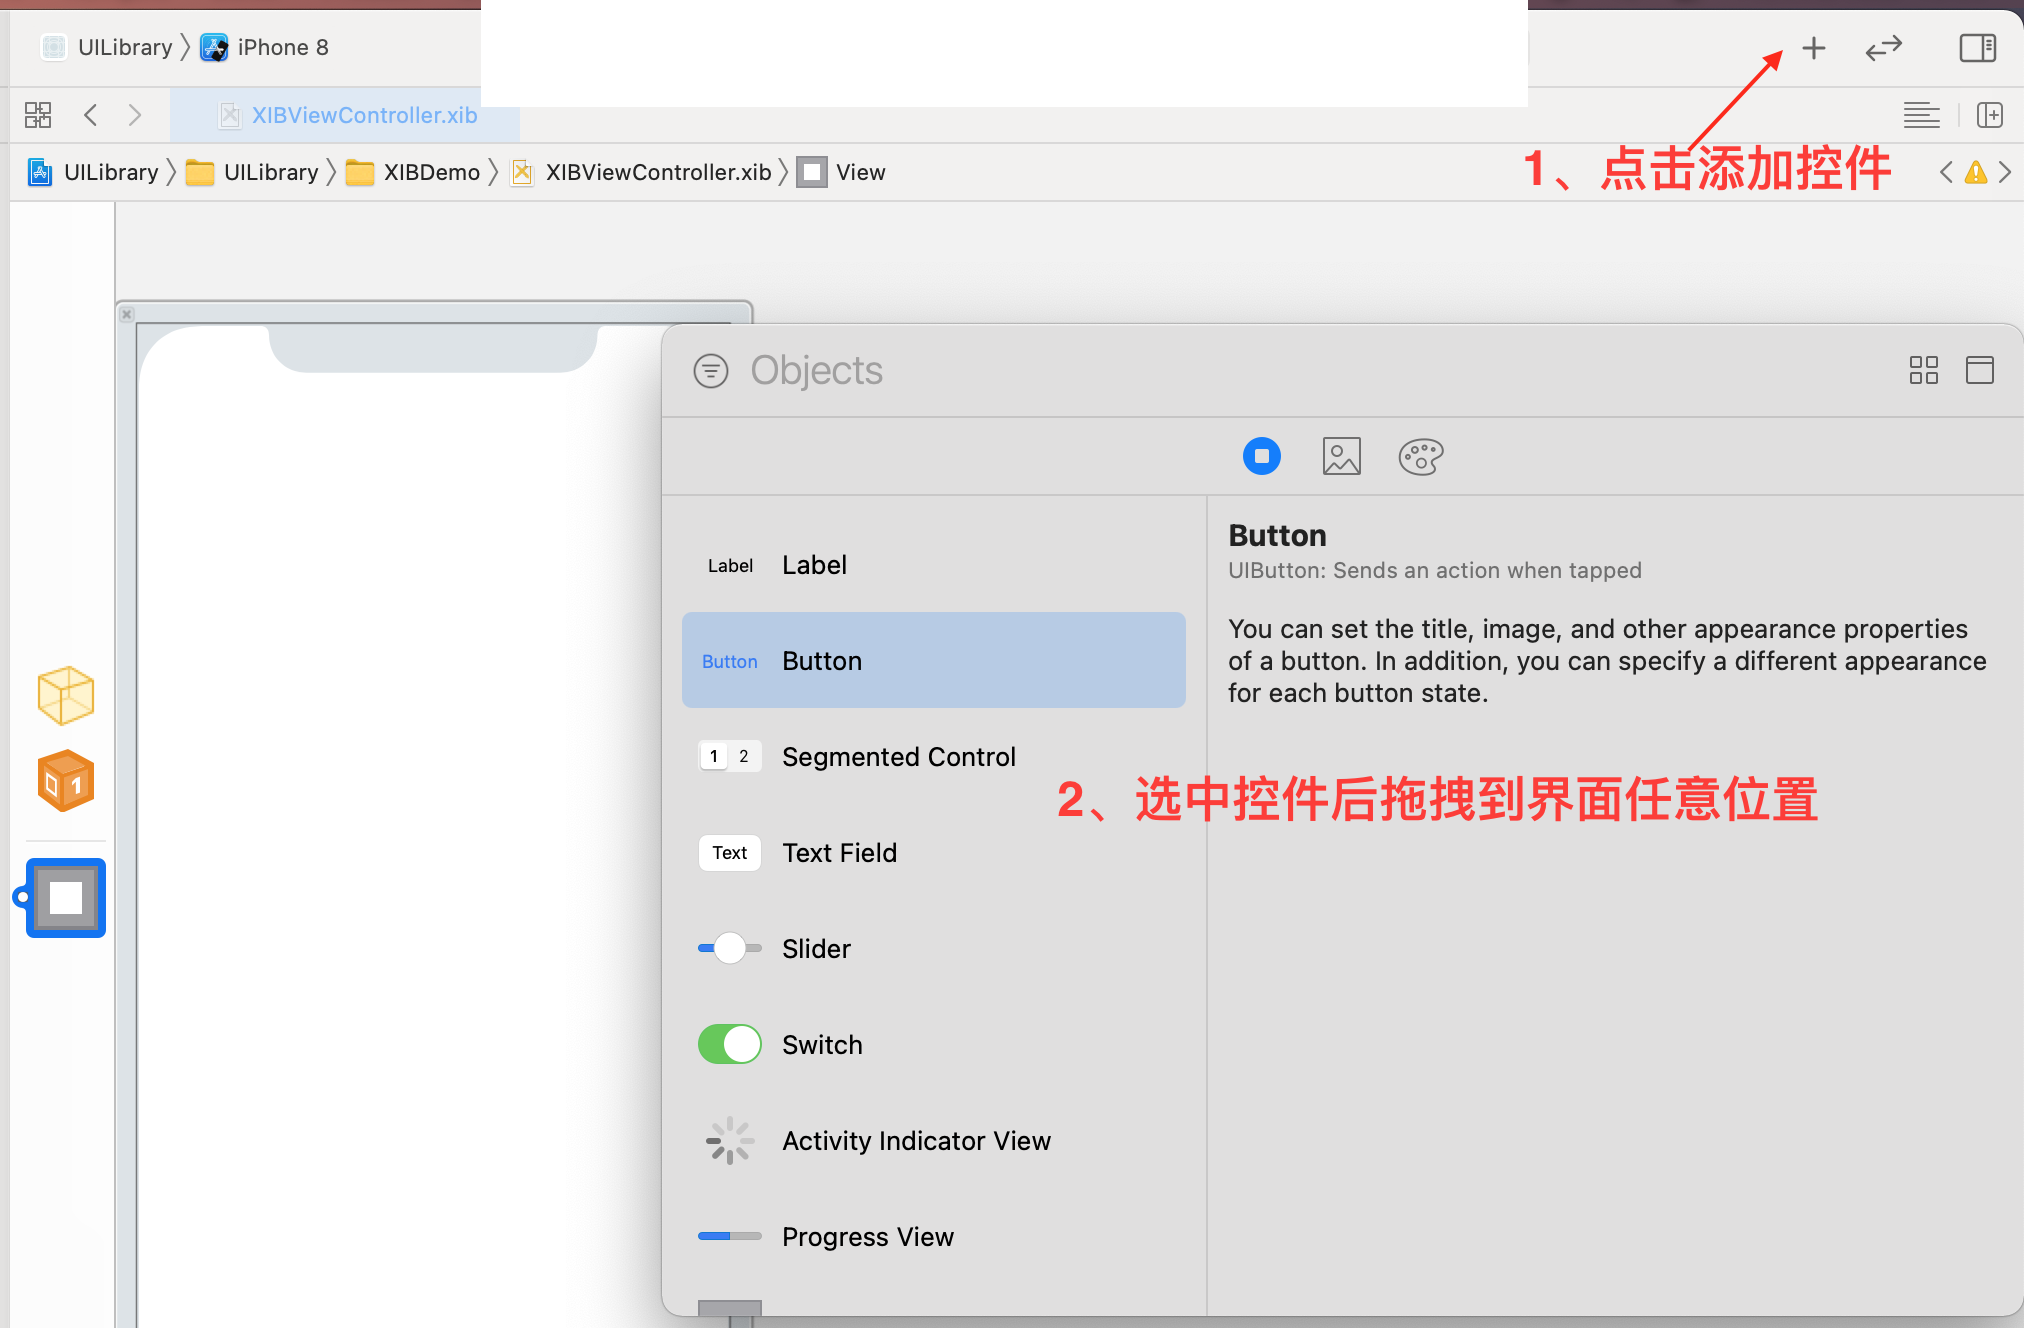Toggle the right inspector panel icon
This screenshot has width=2024, height=1328.
point(1977,48)
